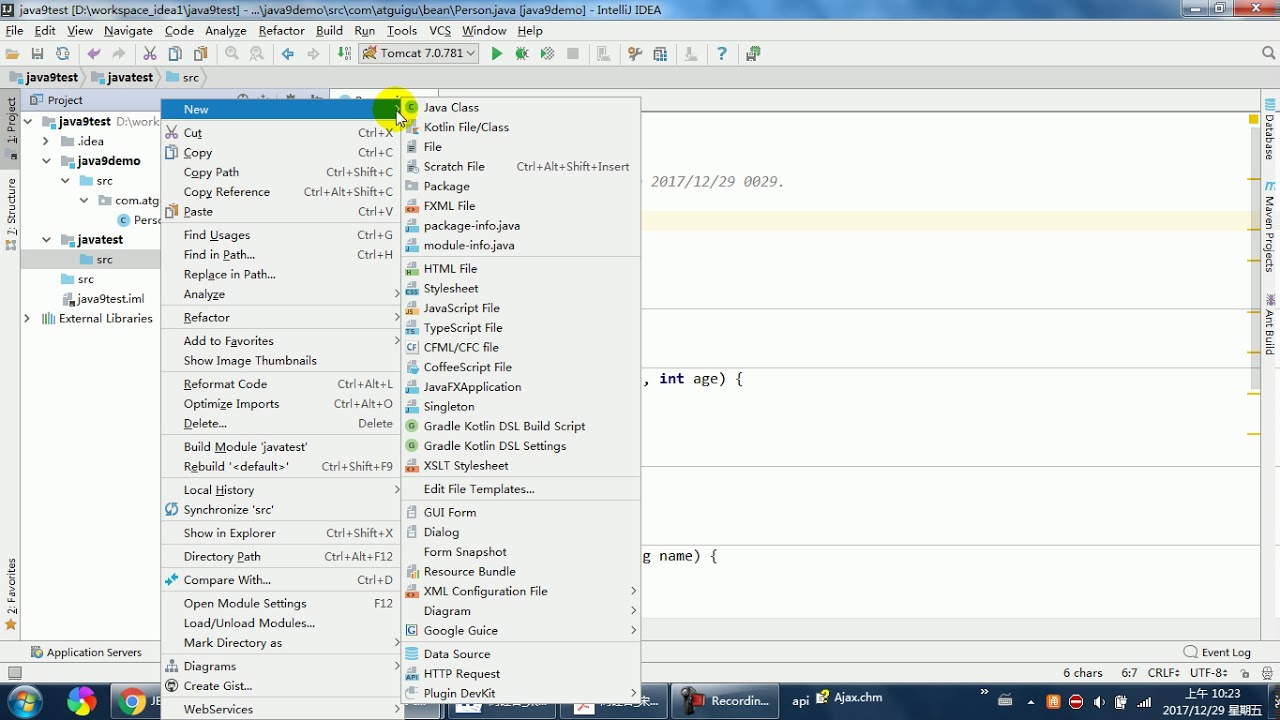Click Synchronize 'src' in context menu
The width and height of the screenshot is (1280, 720).
pos(281,510)
